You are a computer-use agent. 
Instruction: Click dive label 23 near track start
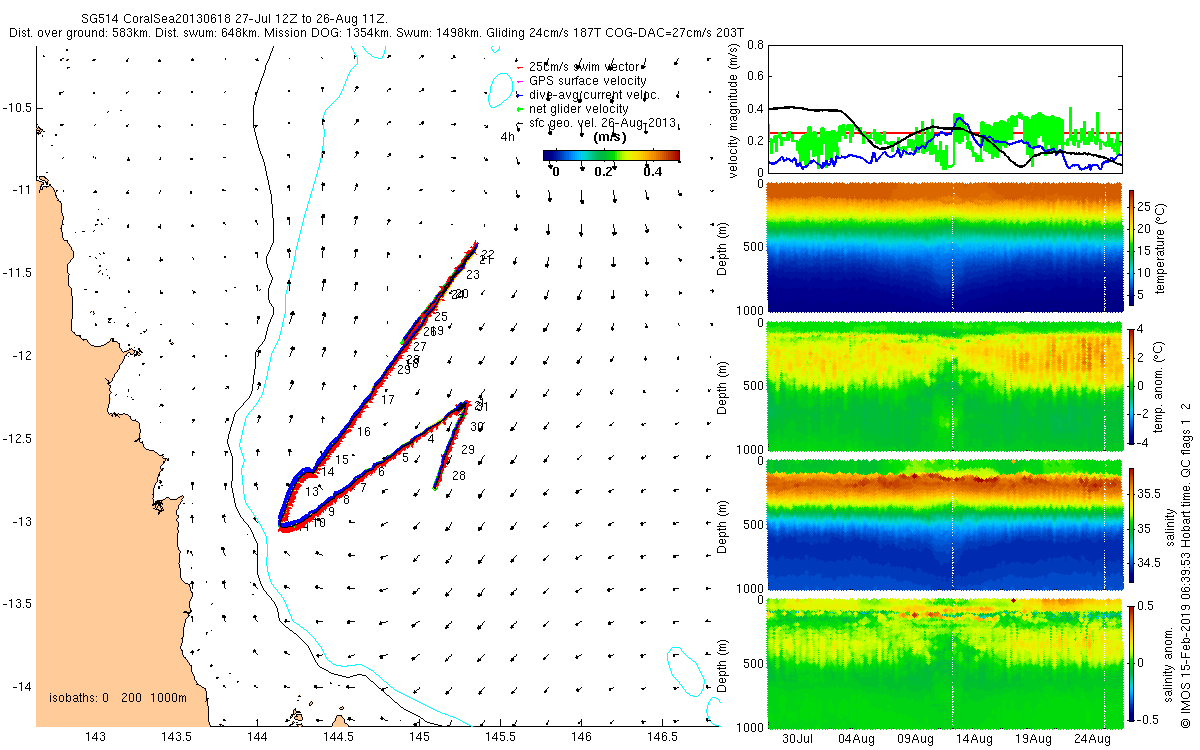tap(472, 274)
